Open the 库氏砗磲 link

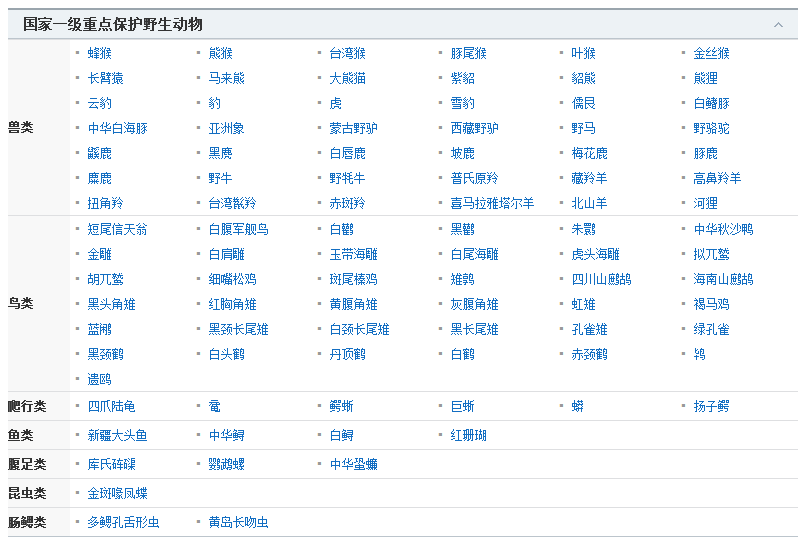[112, 464]
